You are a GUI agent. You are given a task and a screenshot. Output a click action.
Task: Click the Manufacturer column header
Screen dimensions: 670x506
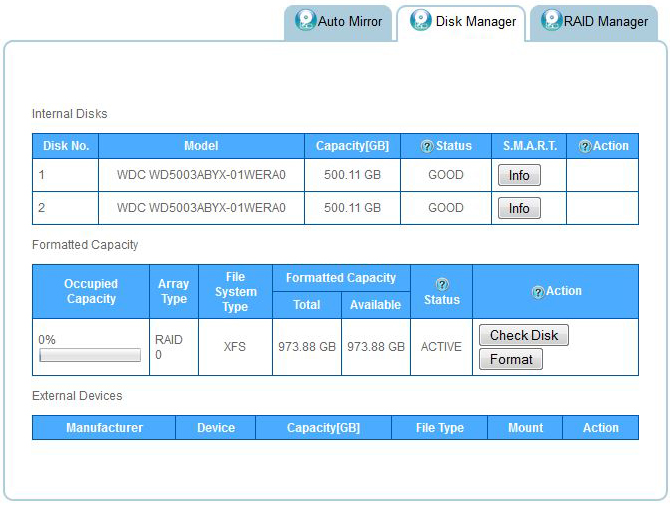[104, 428]
